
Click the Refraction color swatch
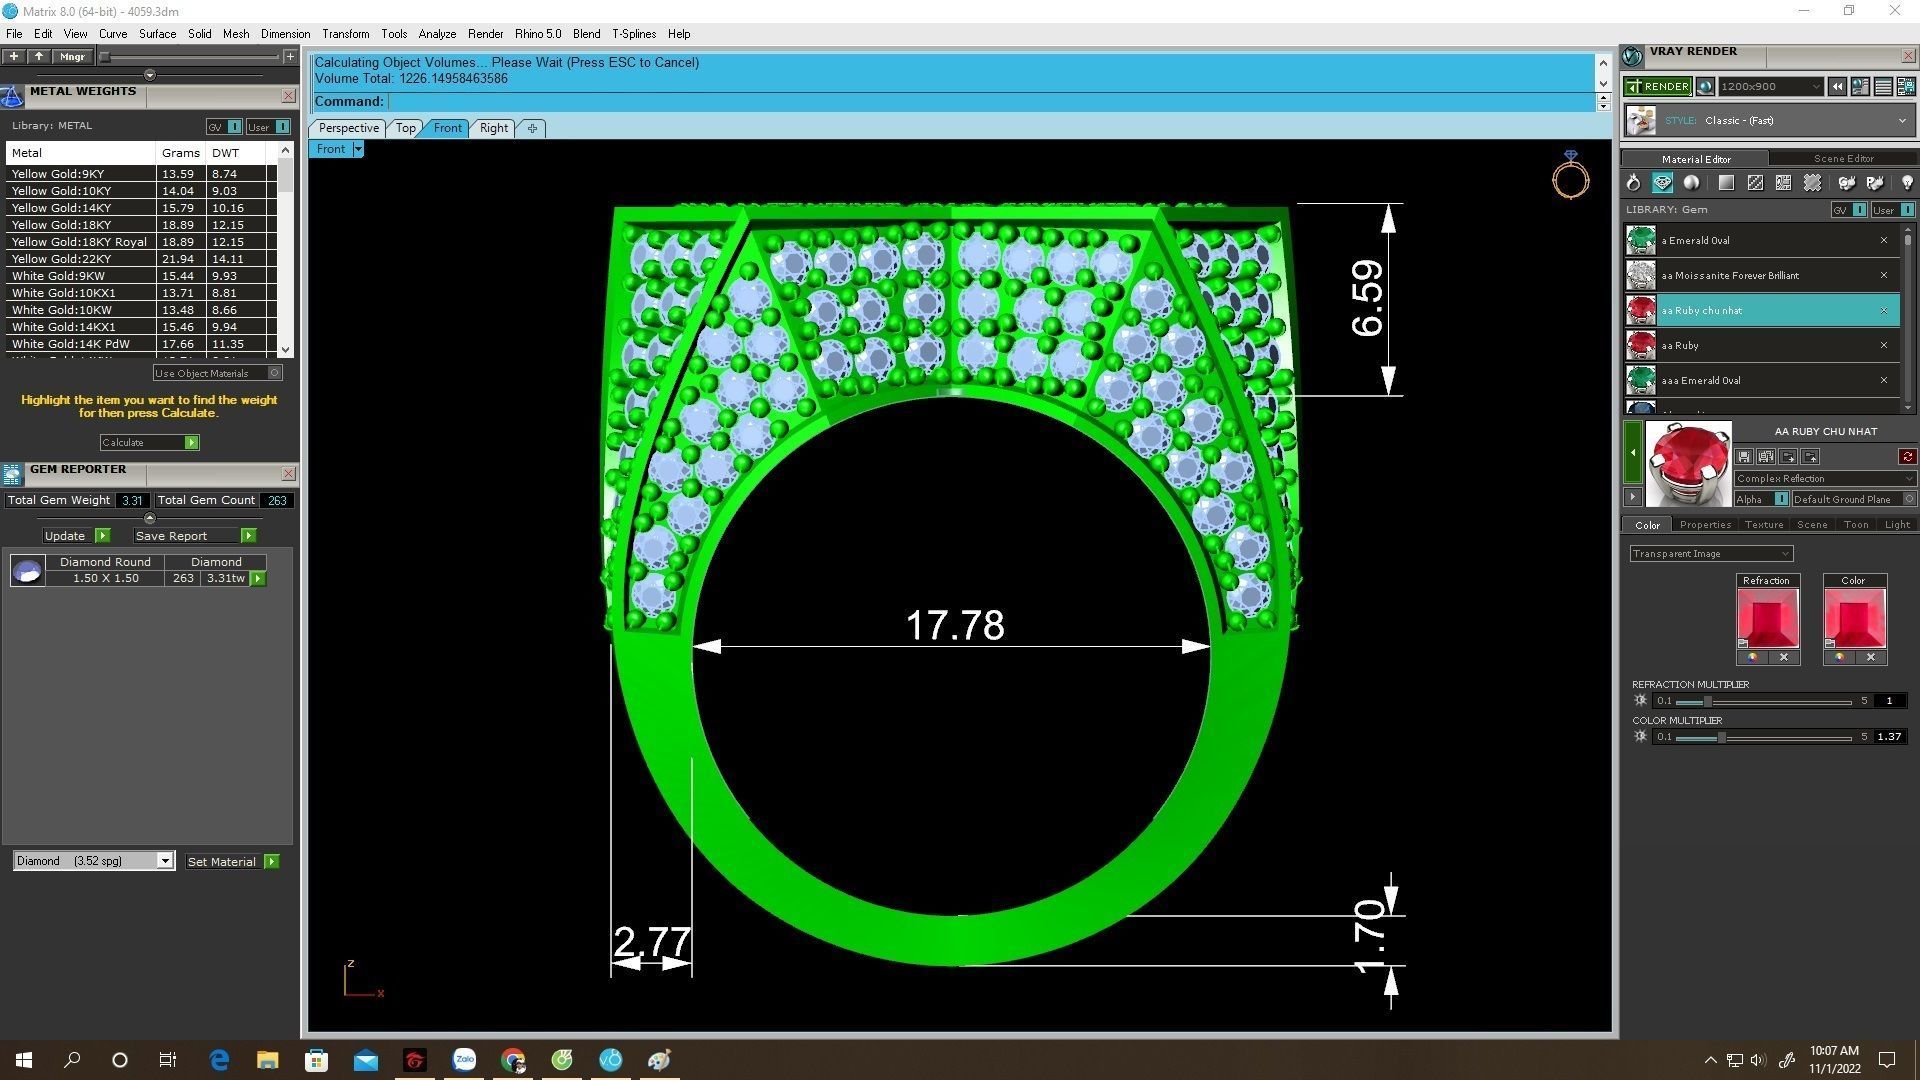click(x=1767, y=618)
